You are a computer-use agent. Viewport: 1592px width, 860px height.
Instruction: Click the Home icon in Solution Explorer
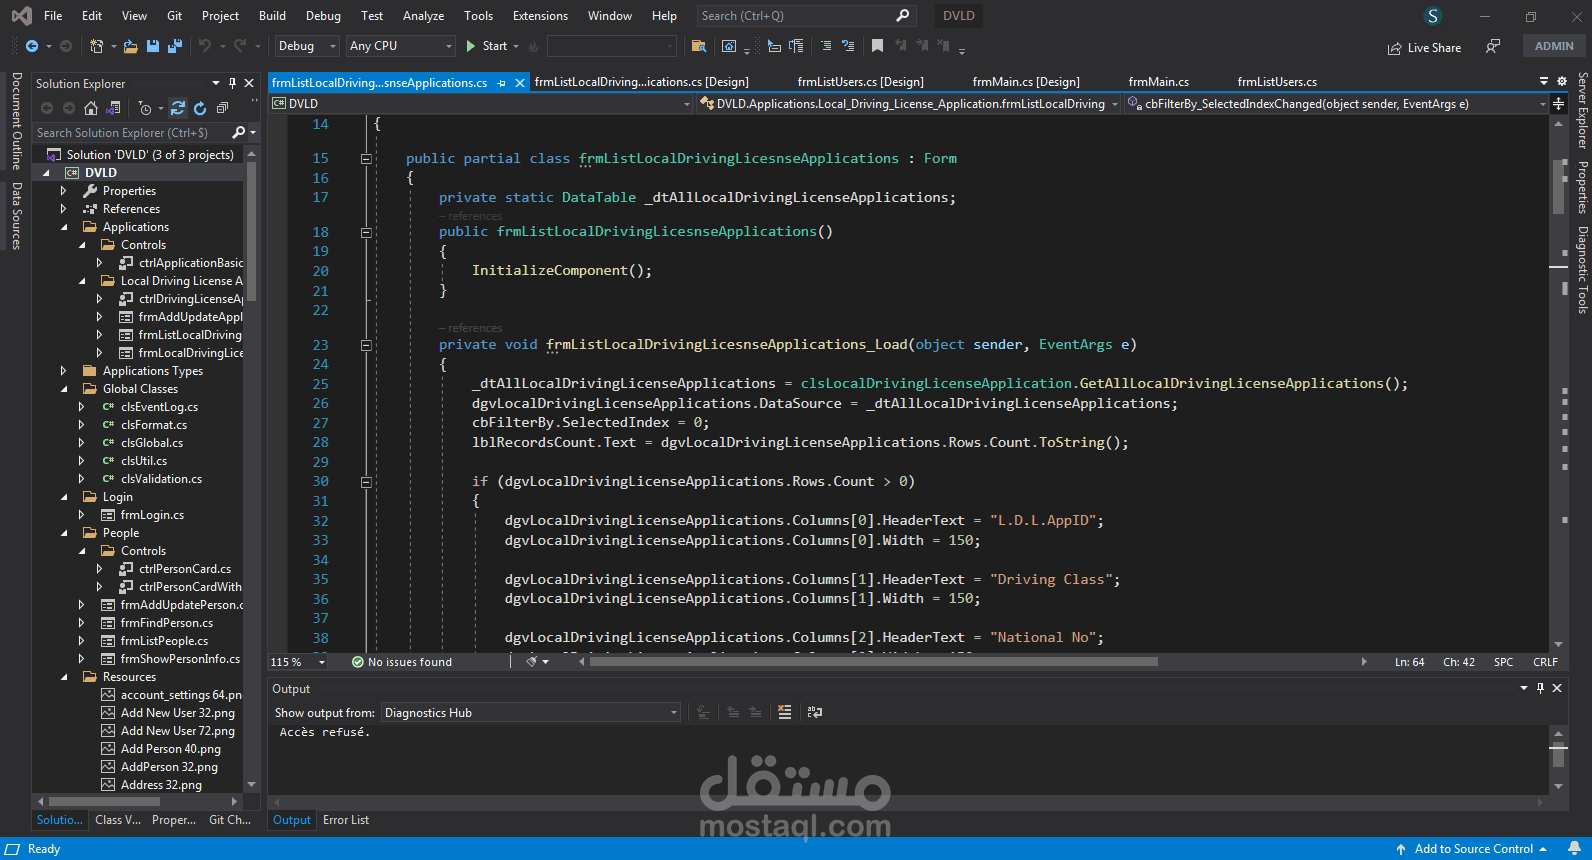pyautogui.click(x=91, y=108)
